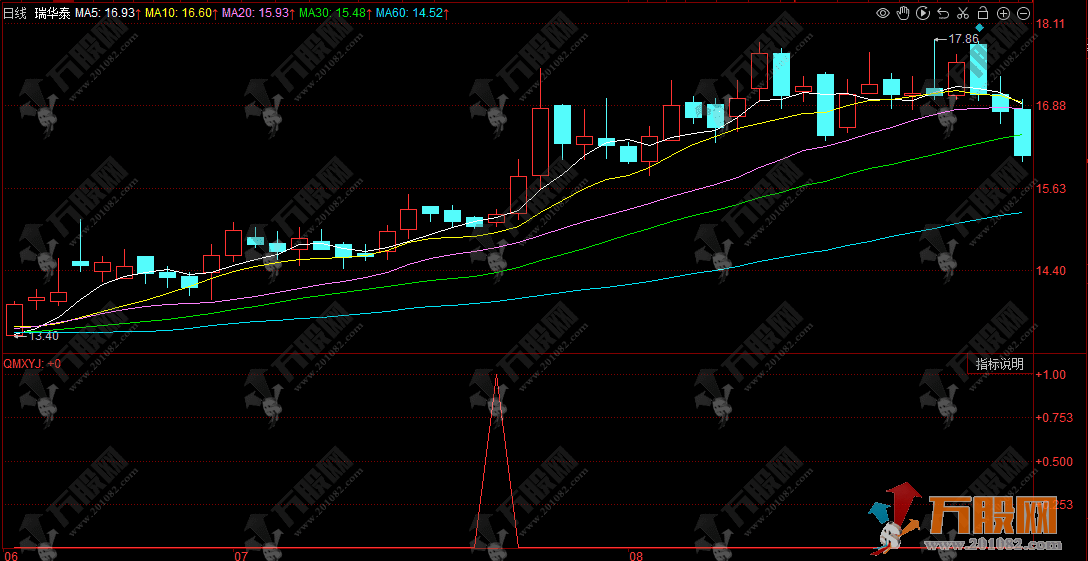Screen dimensions: 1088x561
Task: Click the 17.86 high price annotation
Action: pos(963,39)
